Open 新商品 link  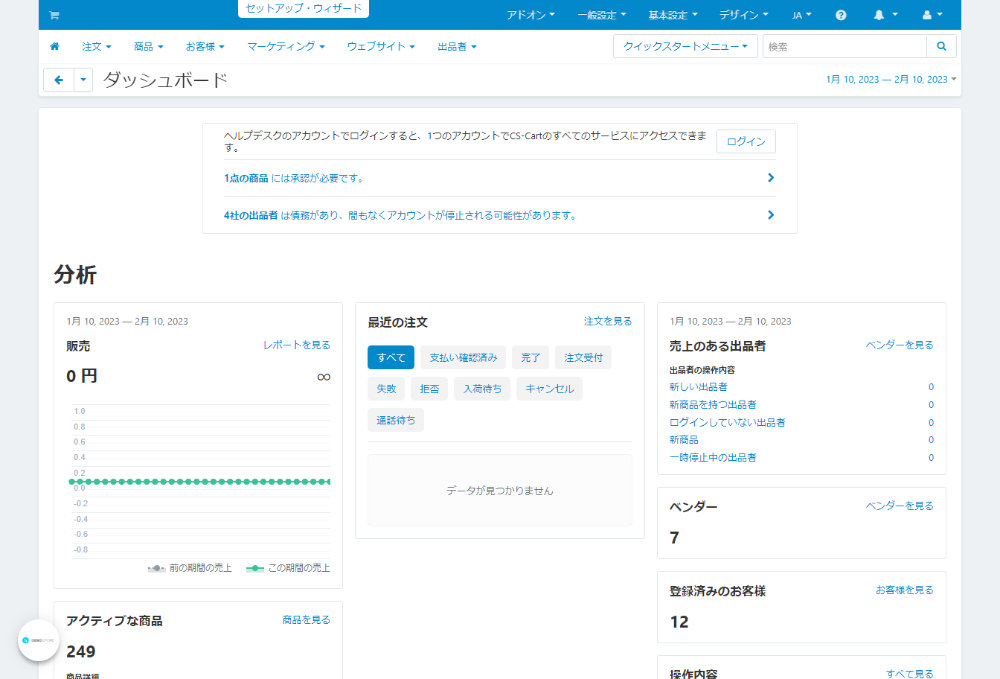pos(684,440)
